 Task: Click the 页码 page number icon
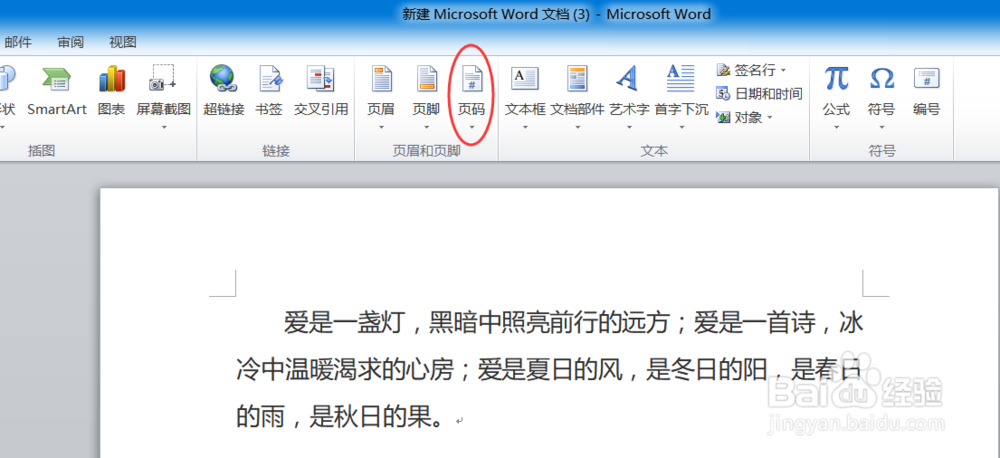(x=471, y=79)
